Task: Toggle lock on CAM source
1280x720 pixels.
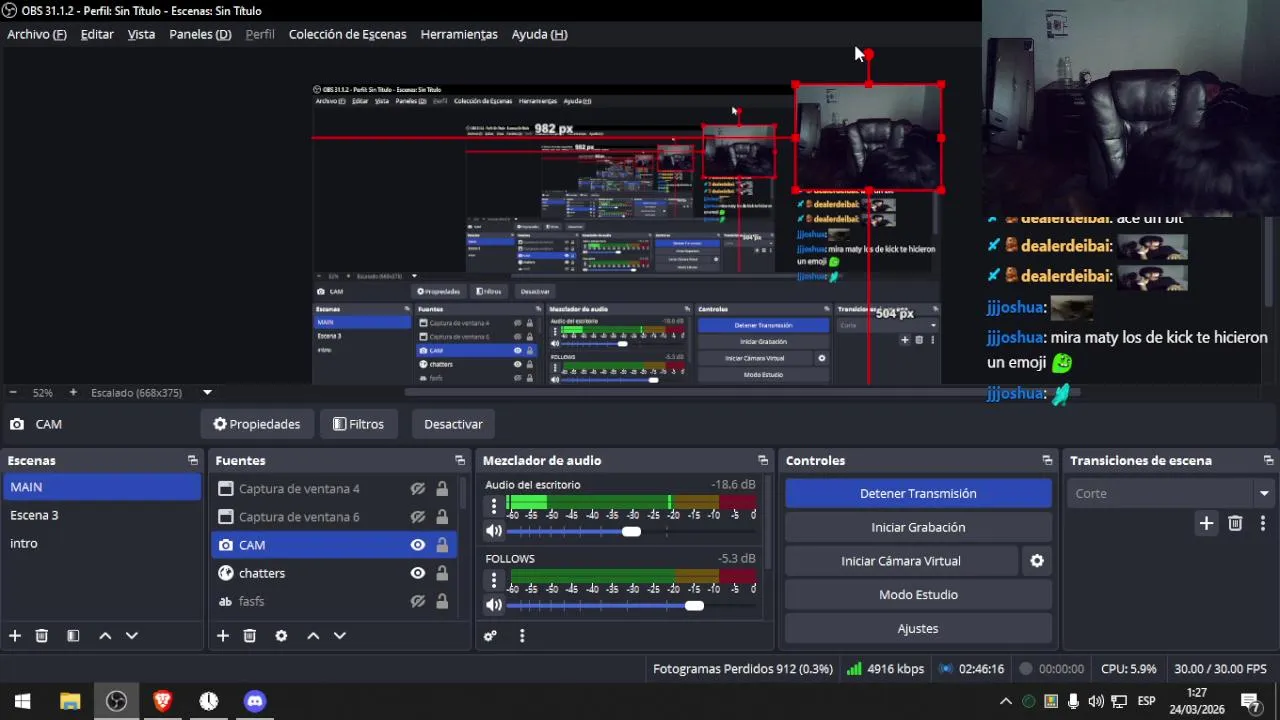Action: pyautogui.click(x=442, y=545)
